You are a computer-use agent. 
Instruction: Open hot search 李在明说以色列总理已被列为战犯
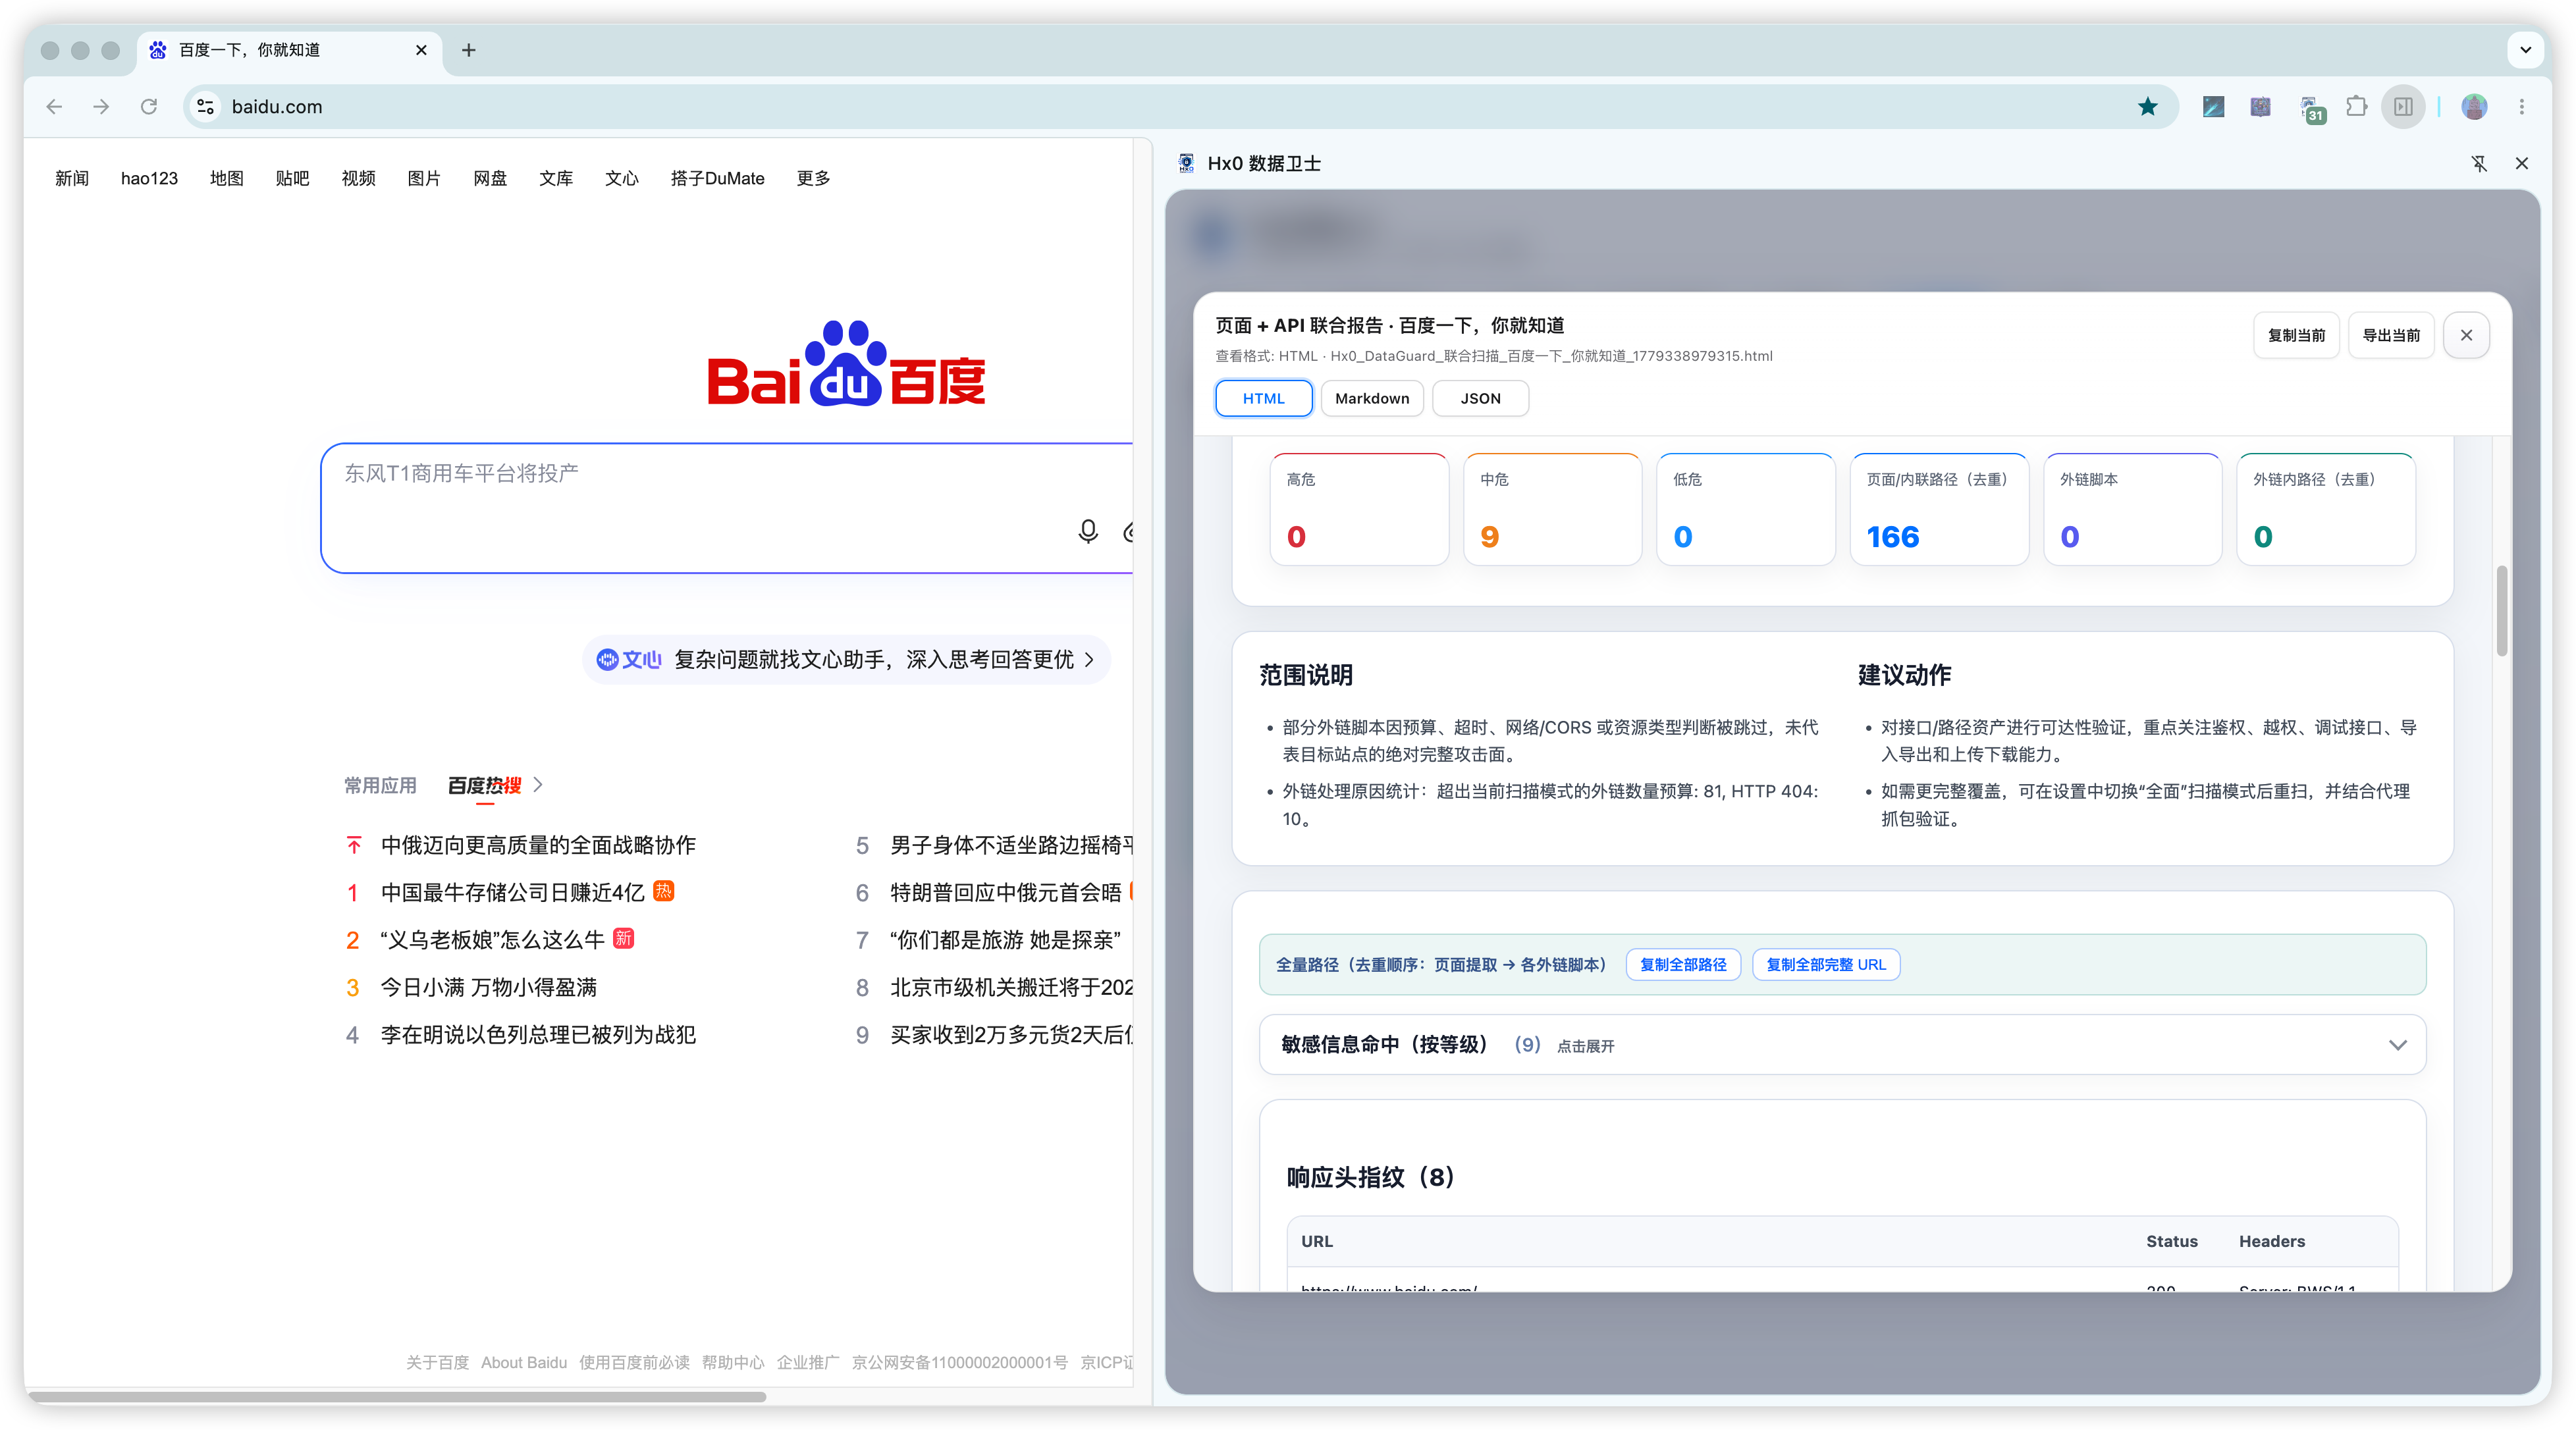pos(538,1034)
